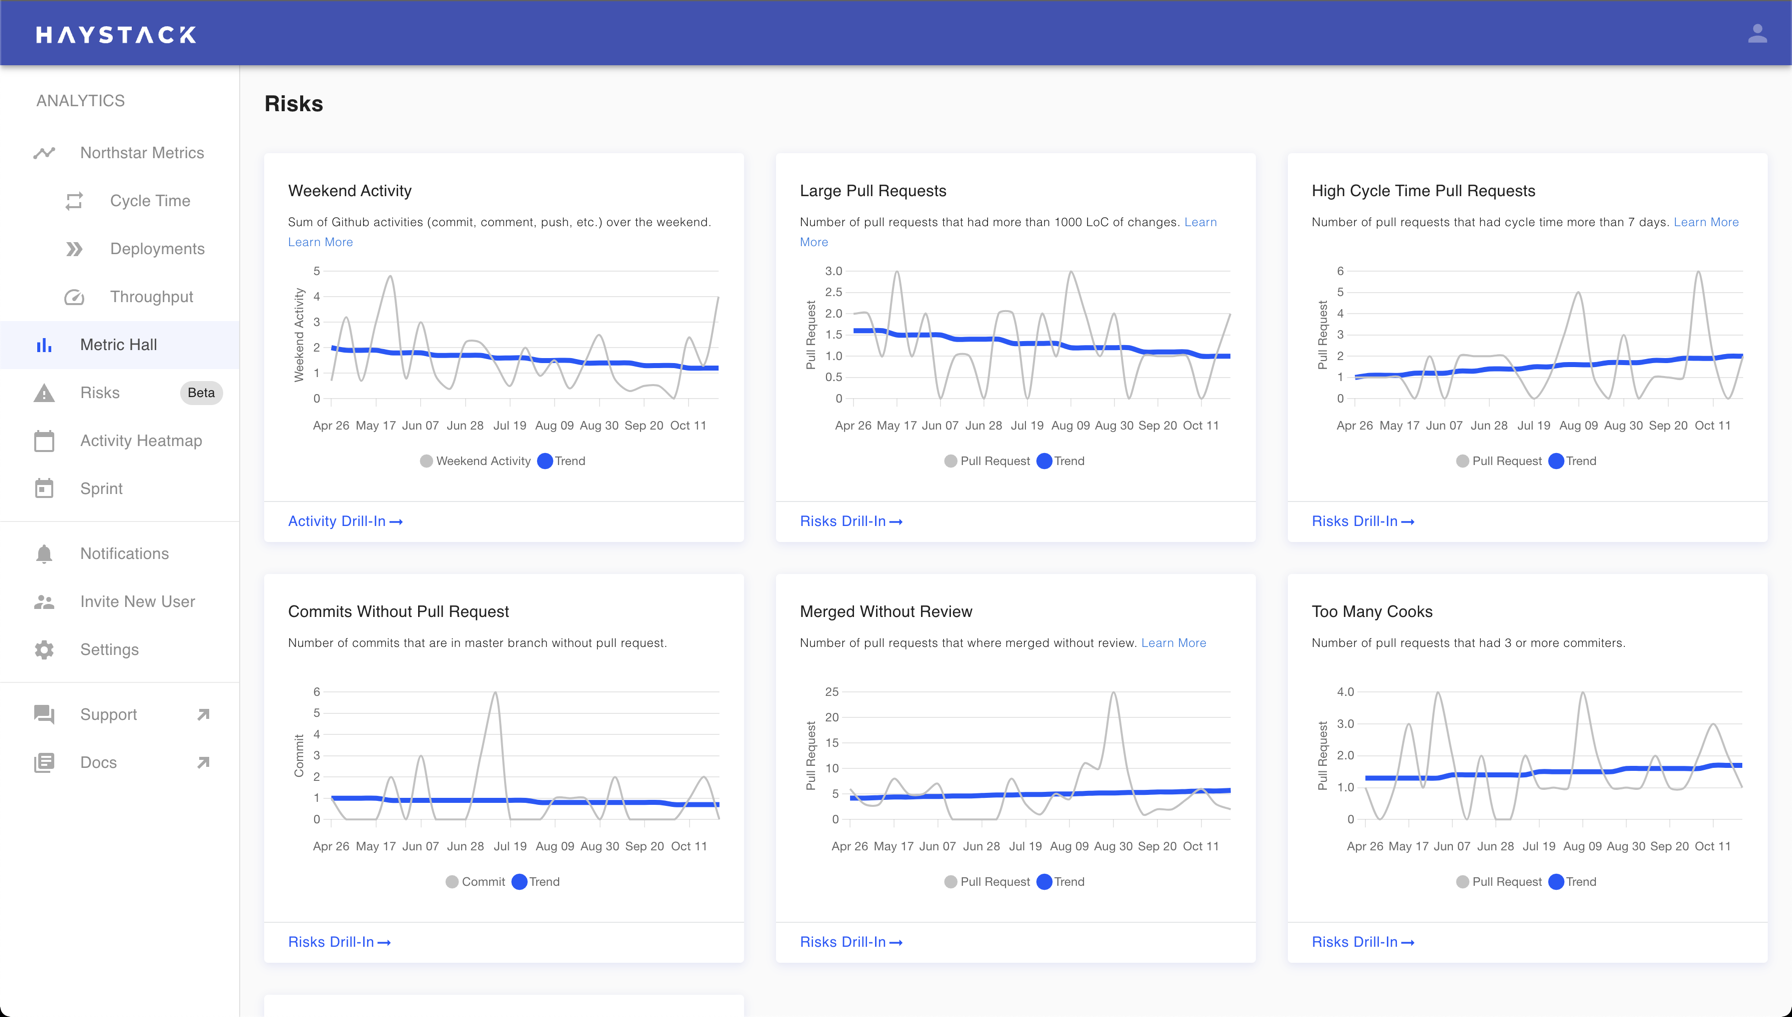Viewport: 1792px width, 1017px height.
Task: Open the Activity Heatmap calendar icon
Action: point(44,441)
